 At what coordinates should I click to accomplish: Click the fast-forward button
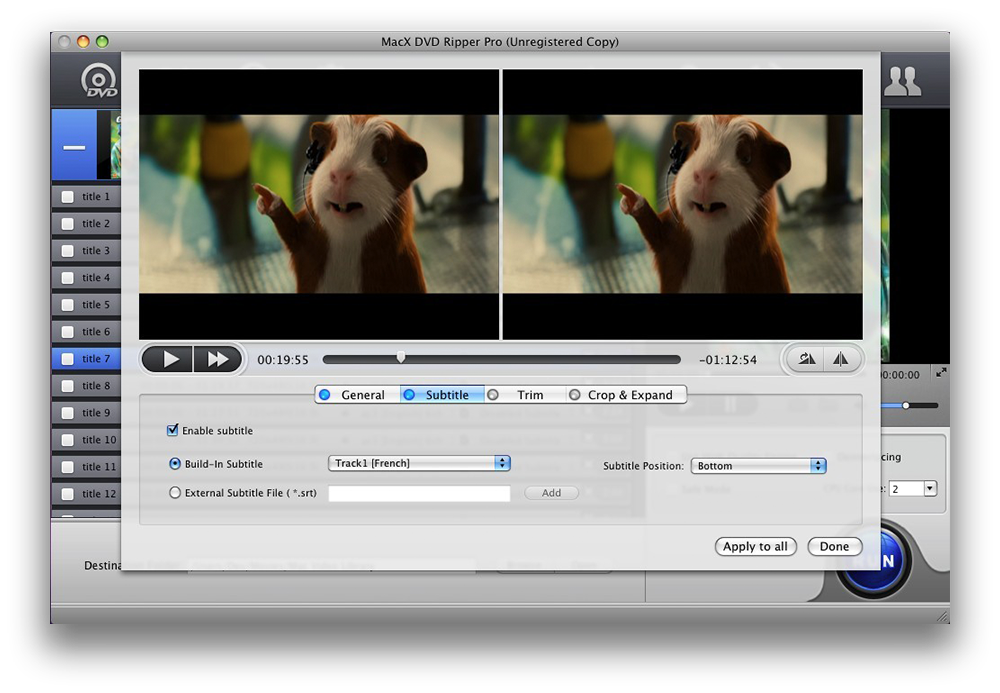coord(217,360)
